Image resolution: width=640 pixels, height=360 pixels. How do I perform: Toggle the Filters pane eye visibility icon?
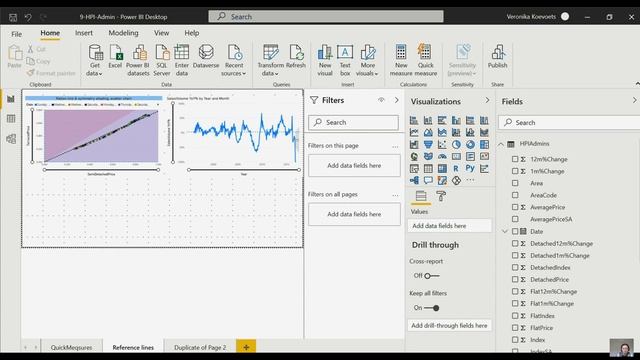381,100
